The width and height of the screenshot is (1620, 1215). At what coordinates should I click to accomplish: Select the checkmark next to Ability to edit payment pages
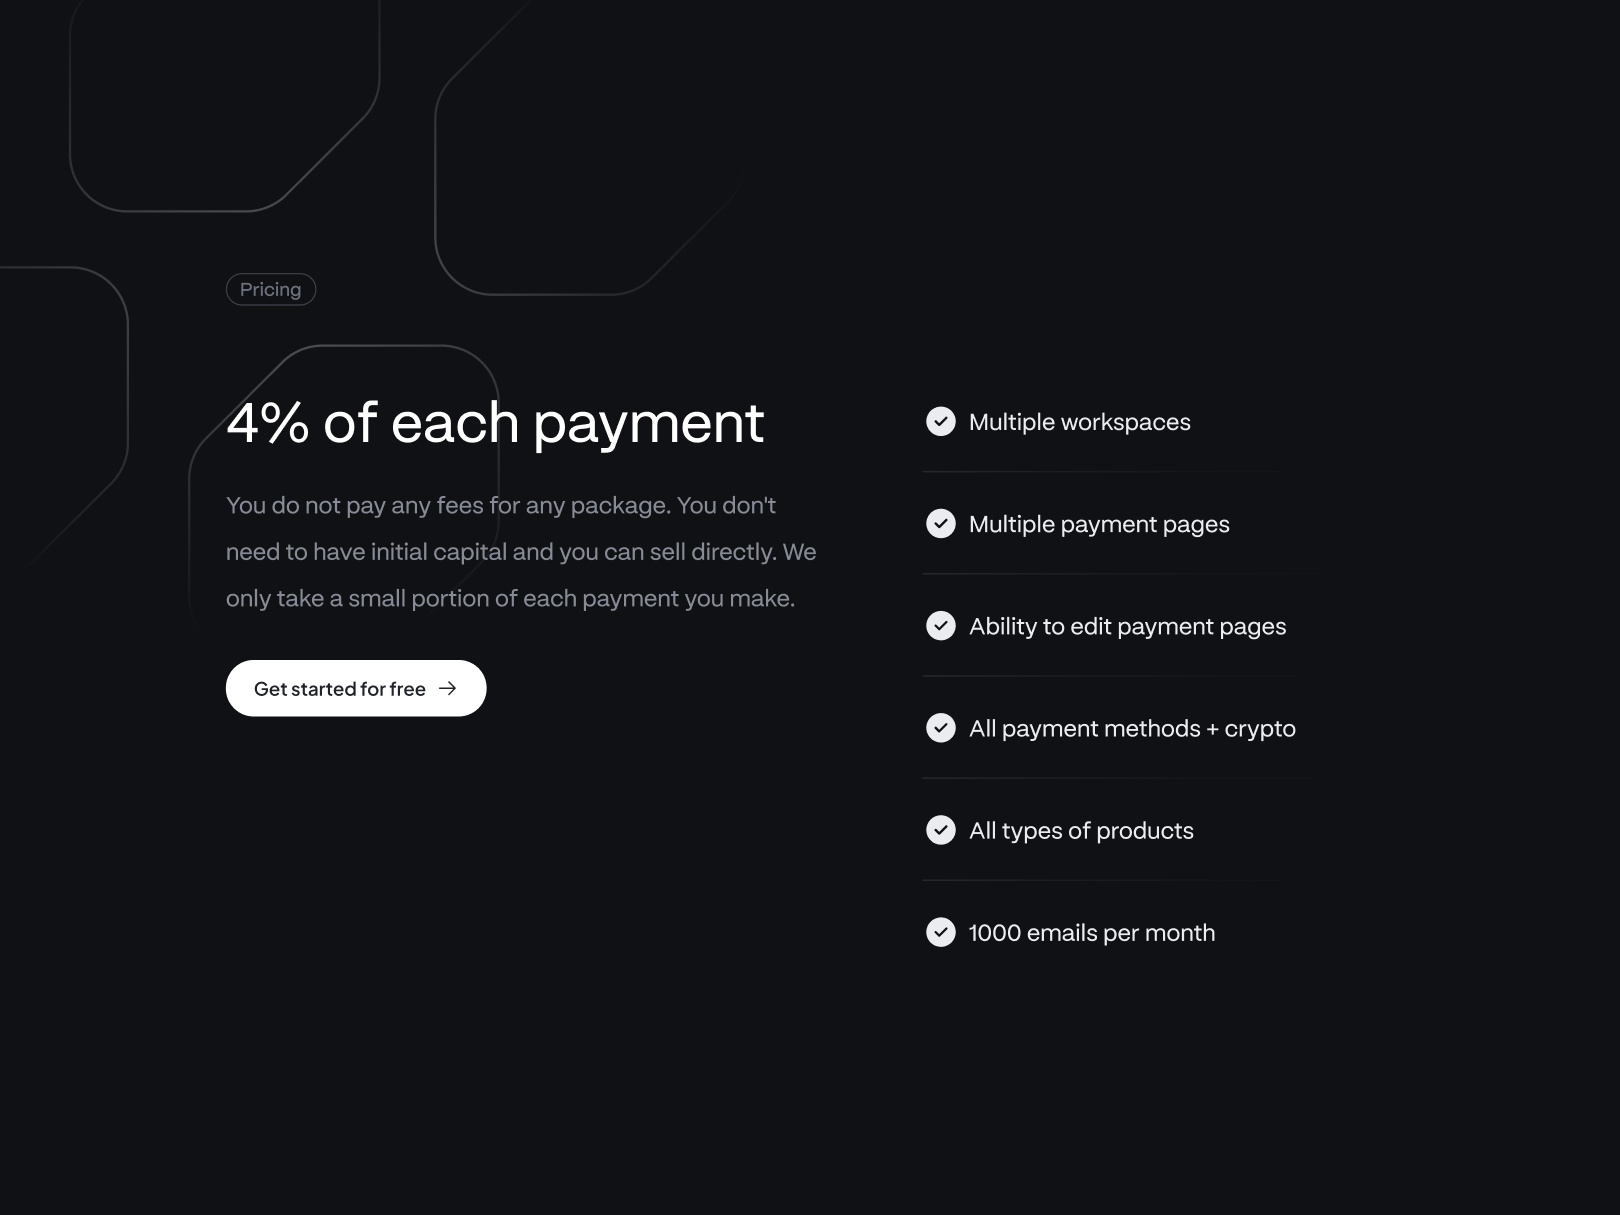pyautogui.click(x=941, y=626)
